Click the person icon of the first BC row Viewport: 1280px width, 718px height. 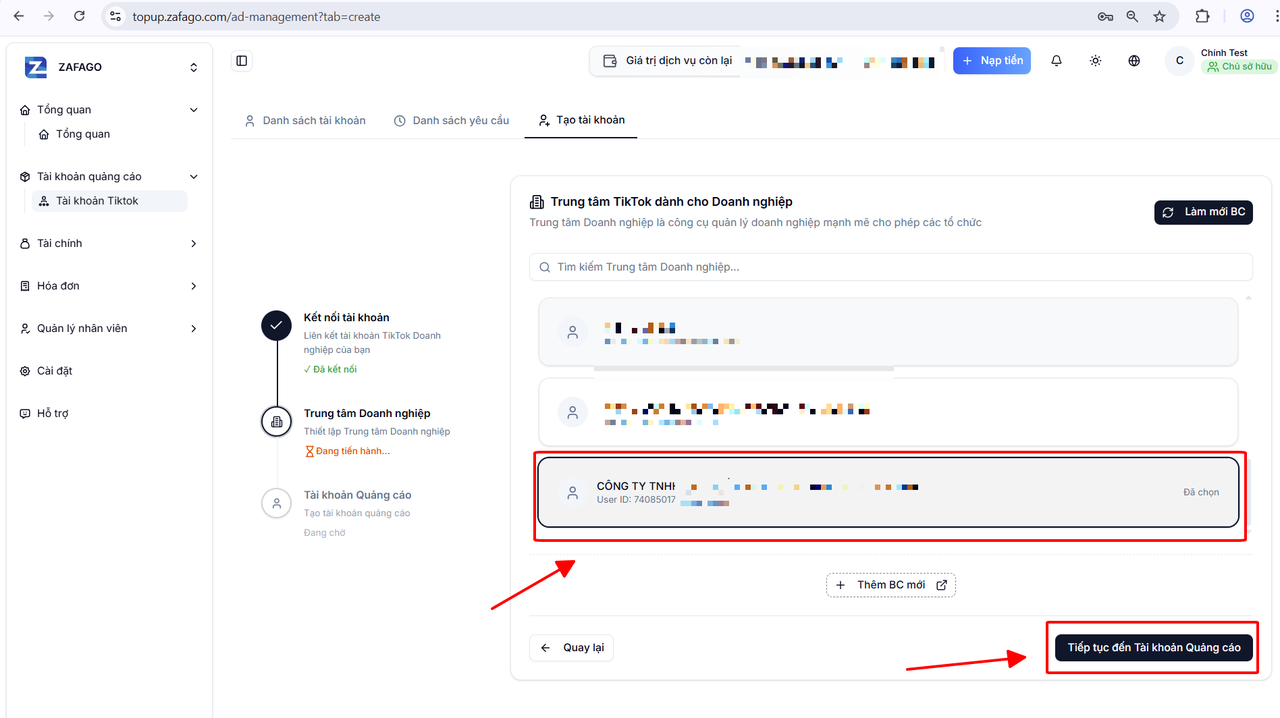point(572,333)
